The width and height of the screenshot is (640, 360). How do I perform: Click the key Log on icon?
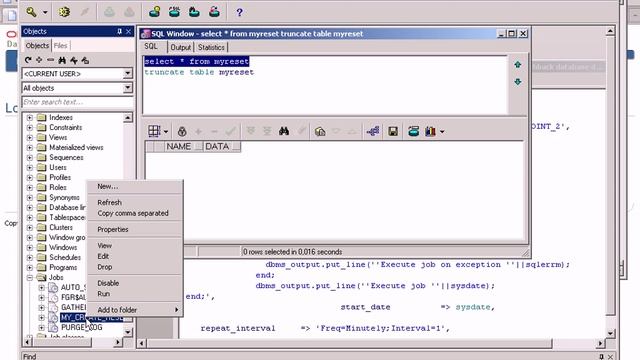pyautogui.click(x=31, y=12)
